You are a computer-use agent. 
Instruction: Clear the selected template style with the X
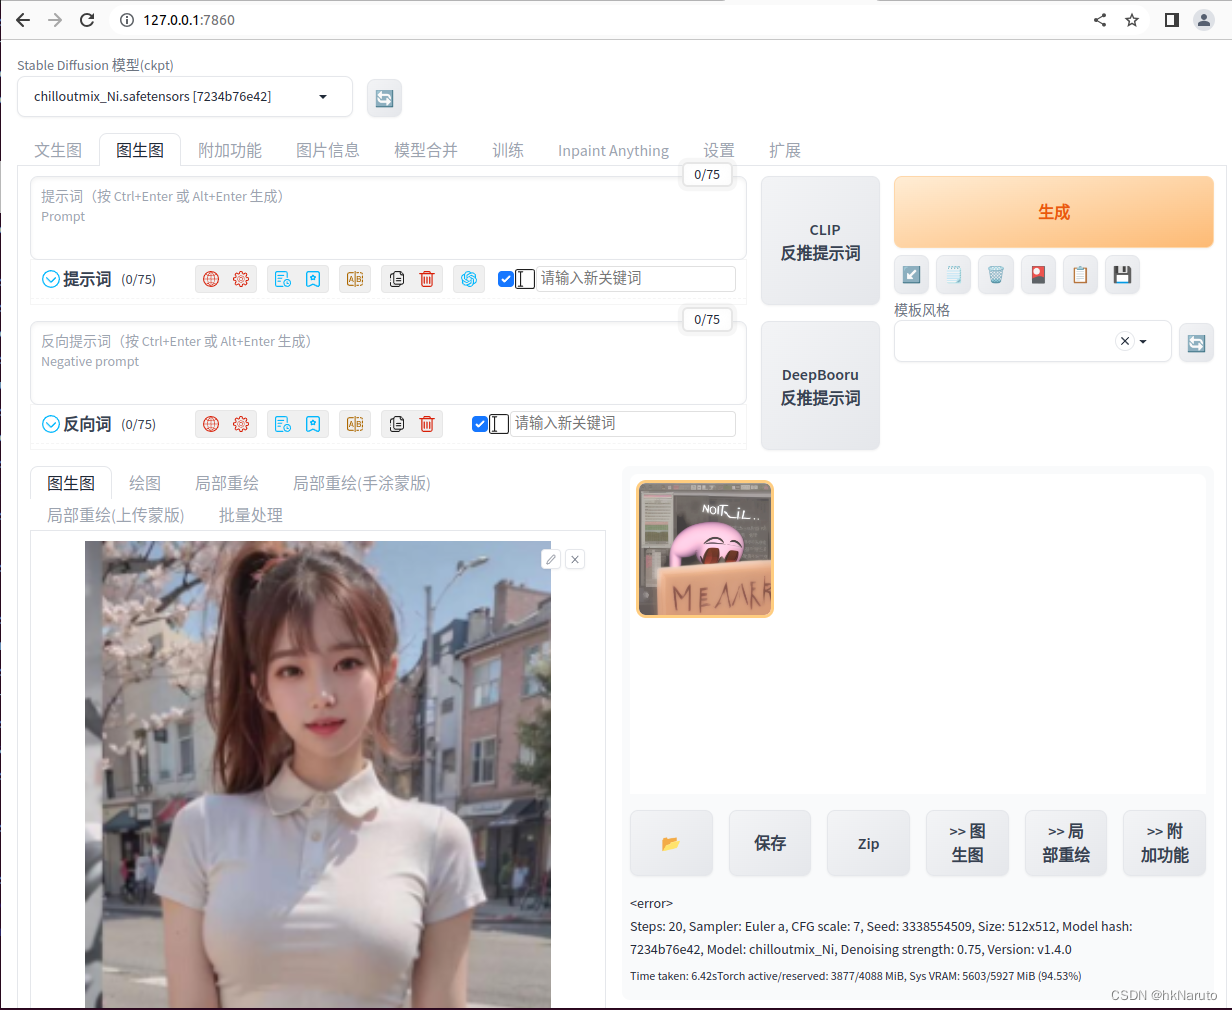pyautogui.click(x=1124, y=341)
